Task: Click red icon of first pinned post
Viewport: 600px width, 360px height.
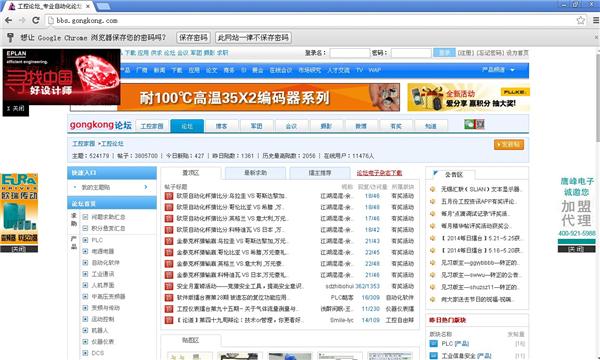Action: point(169,196)
